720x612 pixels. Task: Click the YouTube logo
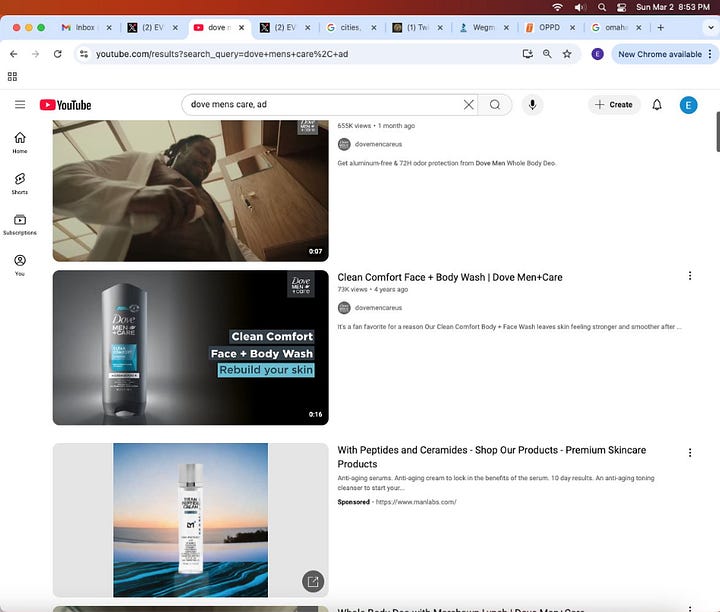pyautogui.click(x=65, y=105)
